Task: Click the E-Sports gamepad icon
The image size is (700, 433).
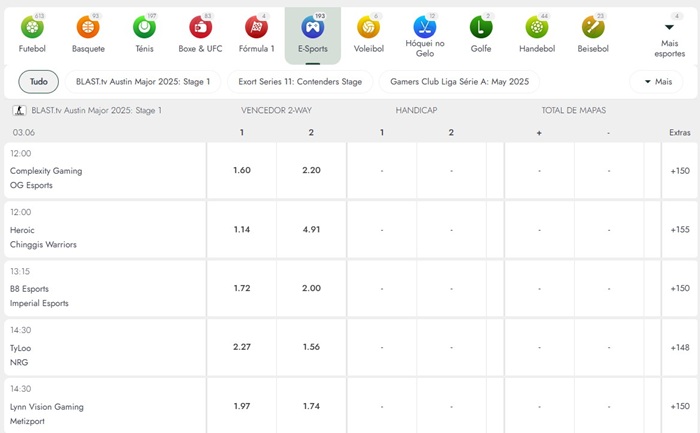Action: 312,27
